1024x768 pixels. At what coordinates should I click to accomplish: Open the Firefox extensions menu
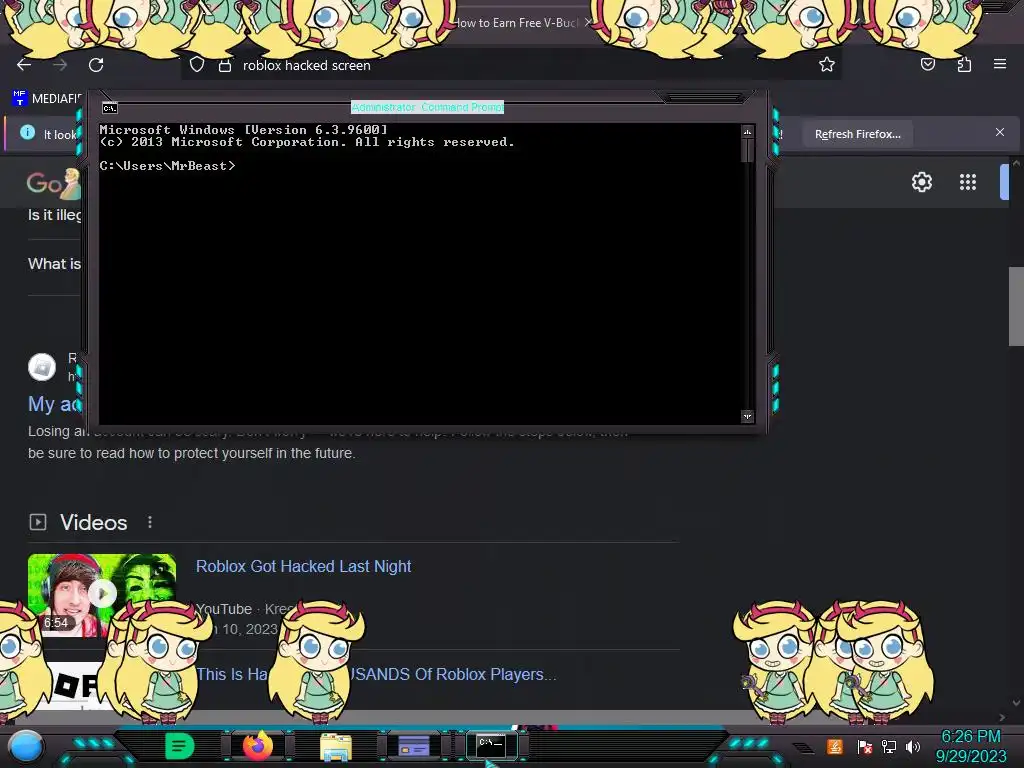pyautogui.click(x=964, y=64)
